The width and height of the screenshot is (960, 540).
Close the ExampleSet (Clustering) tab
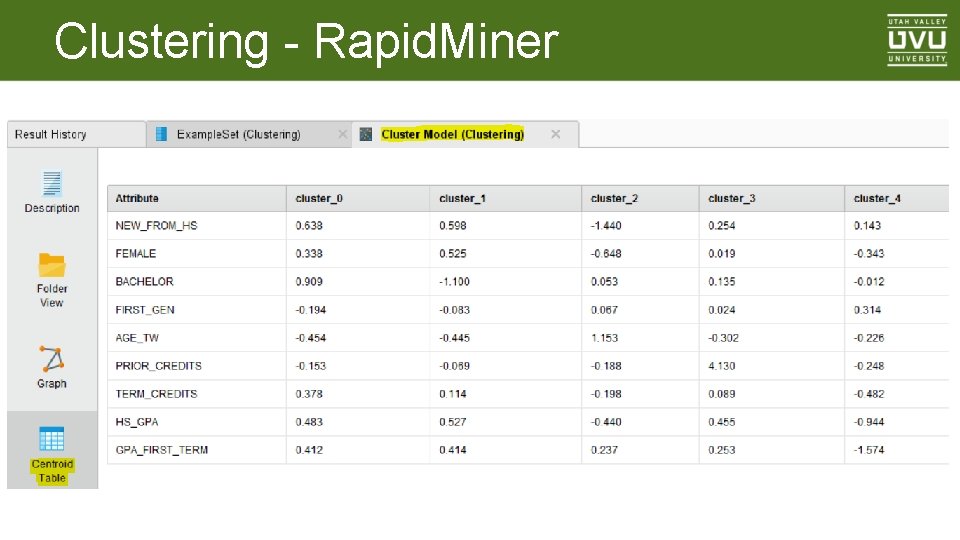click(342, 134)
